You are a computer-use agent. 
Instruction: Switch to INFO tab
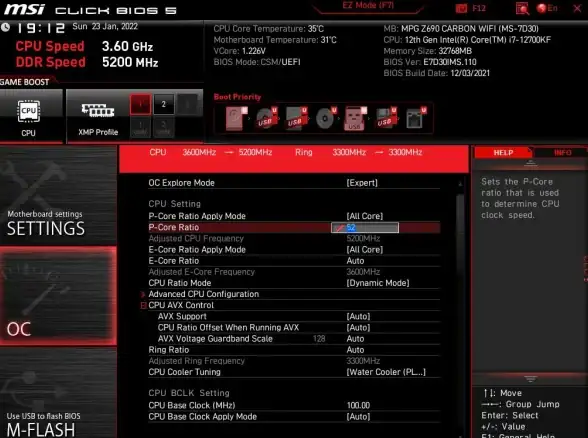[x=562, y=153]
